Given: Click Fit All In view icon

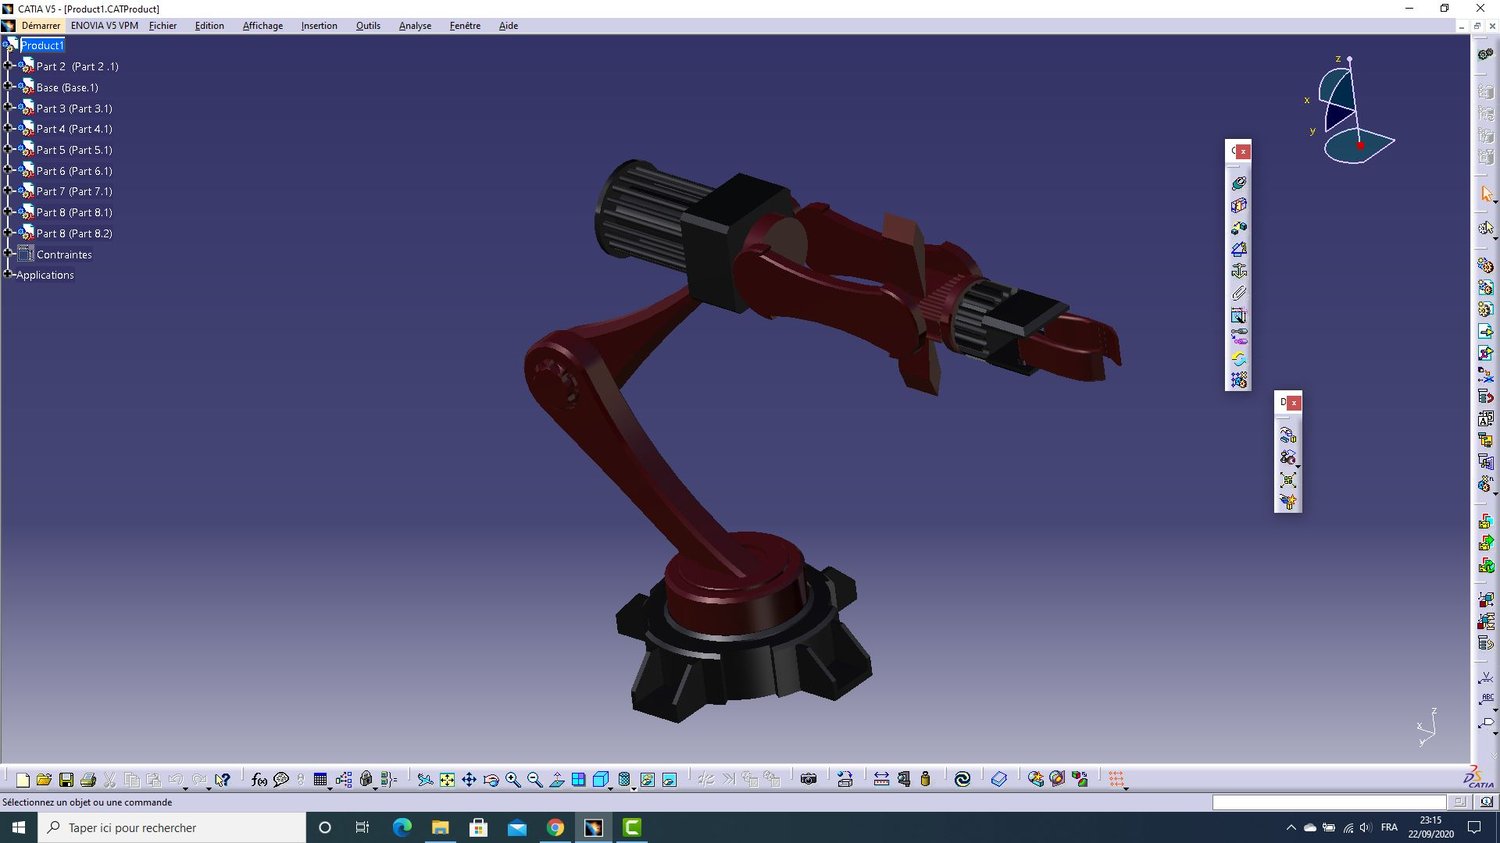Looking at the screenshot, I should point(447,780).
